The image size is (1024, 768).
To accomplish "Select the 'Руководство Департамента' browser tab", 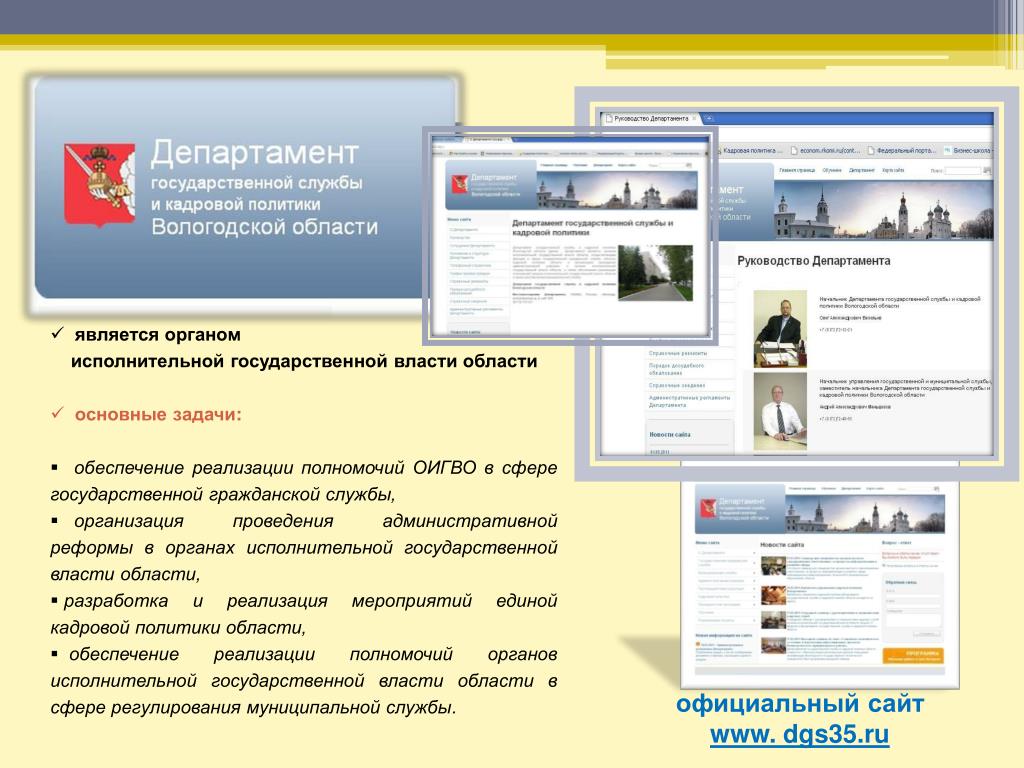I will point(650,119).
